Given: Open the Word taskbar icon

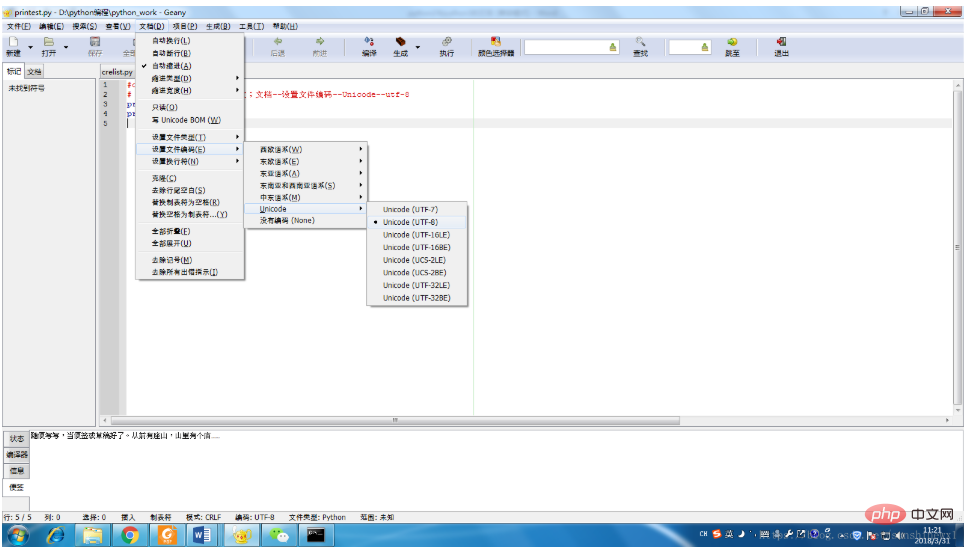Looking at the screenshot, I should (x=202, y=535).
